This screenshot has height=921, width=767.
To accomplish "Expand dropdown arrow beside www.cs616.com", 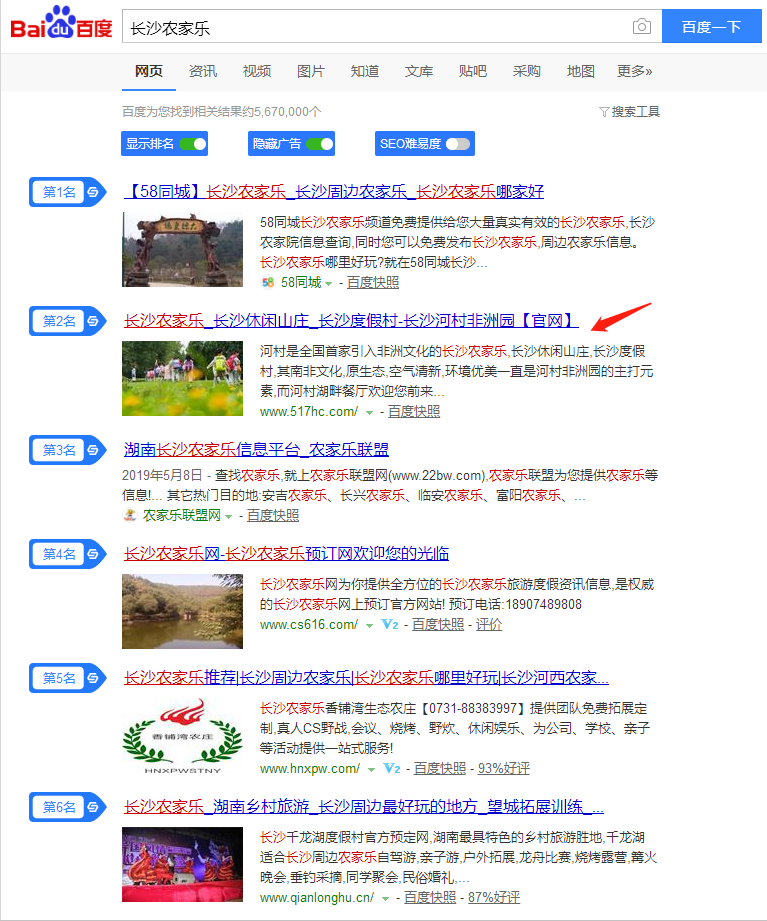I will [x=369, y=626].
